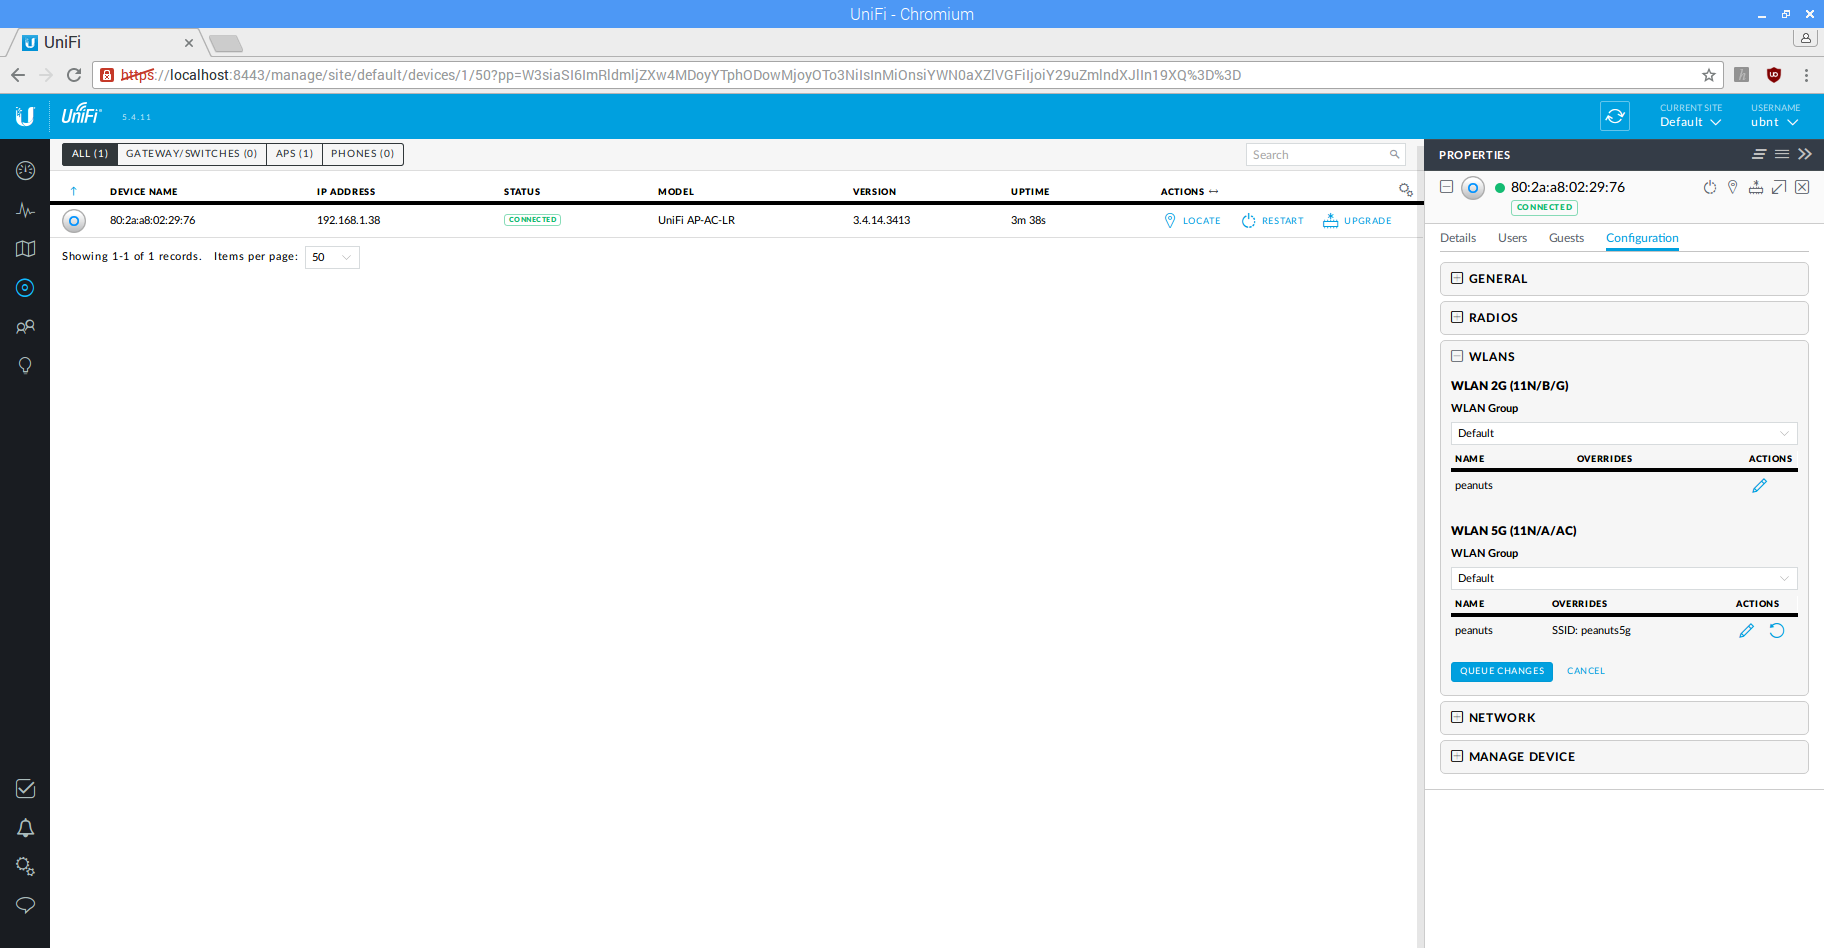Open the Clients icon in sidebar

(x=25, y=327)
